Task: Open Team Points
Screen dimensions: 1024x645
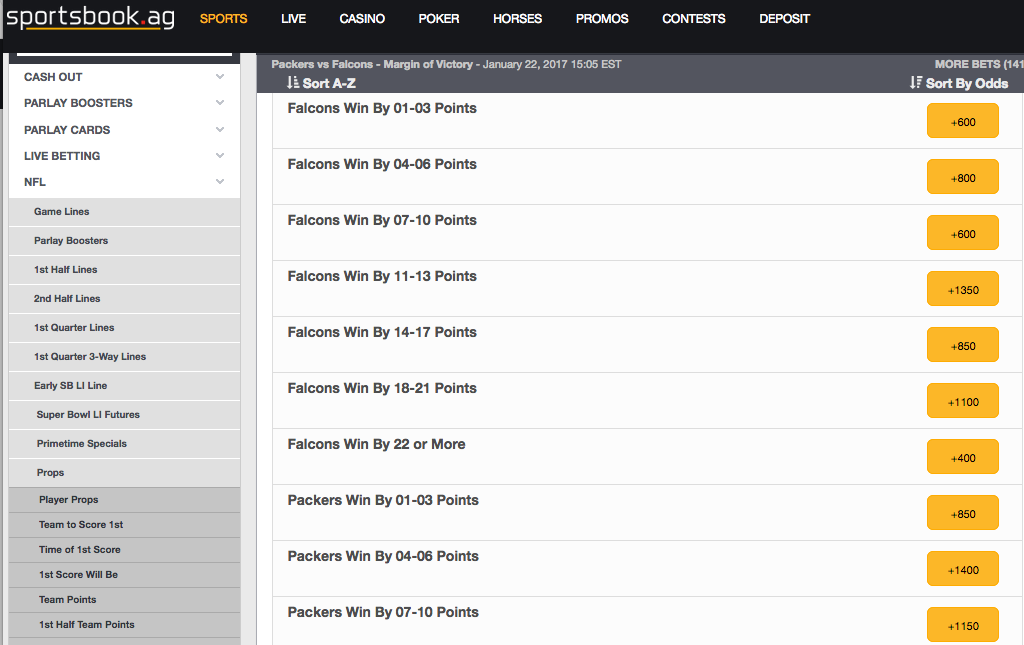Action: click(x=124, y=599)
